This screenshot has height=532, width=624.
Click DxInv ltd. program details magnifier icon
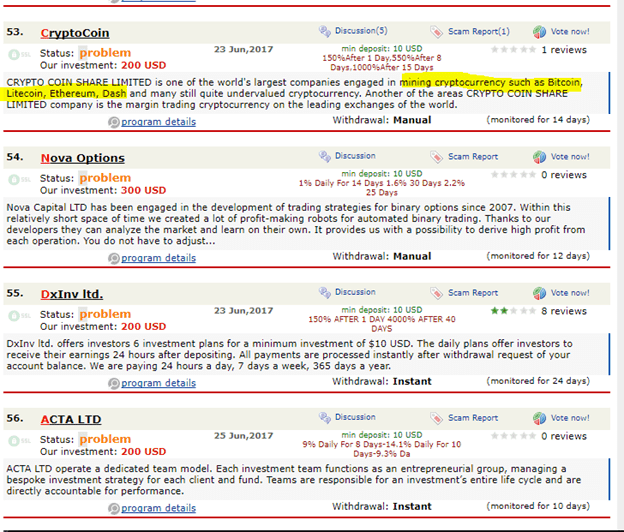coord(113,383)
